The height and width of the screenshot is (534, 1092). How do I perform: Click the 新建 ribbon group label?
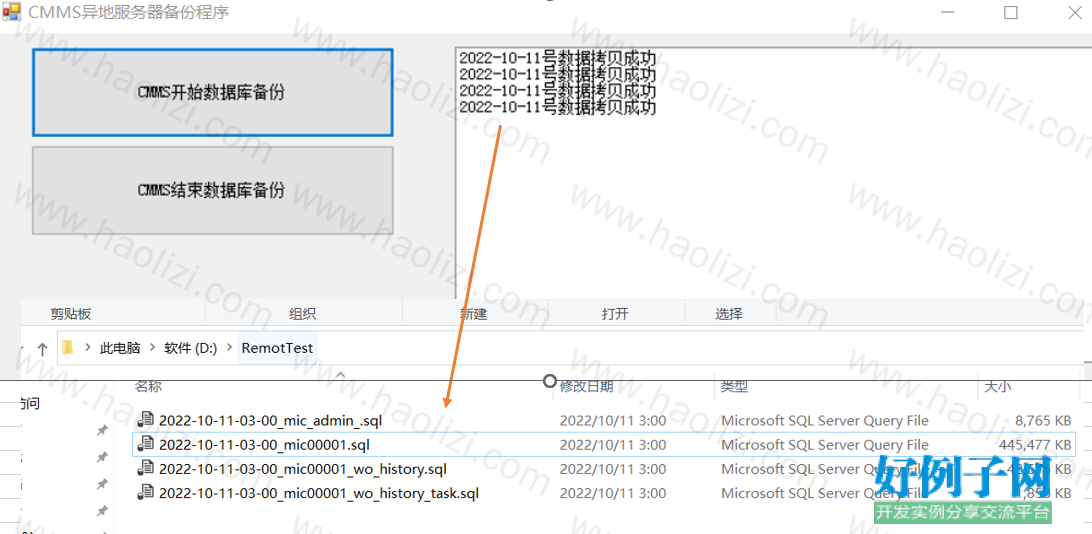tap(473, 314)
